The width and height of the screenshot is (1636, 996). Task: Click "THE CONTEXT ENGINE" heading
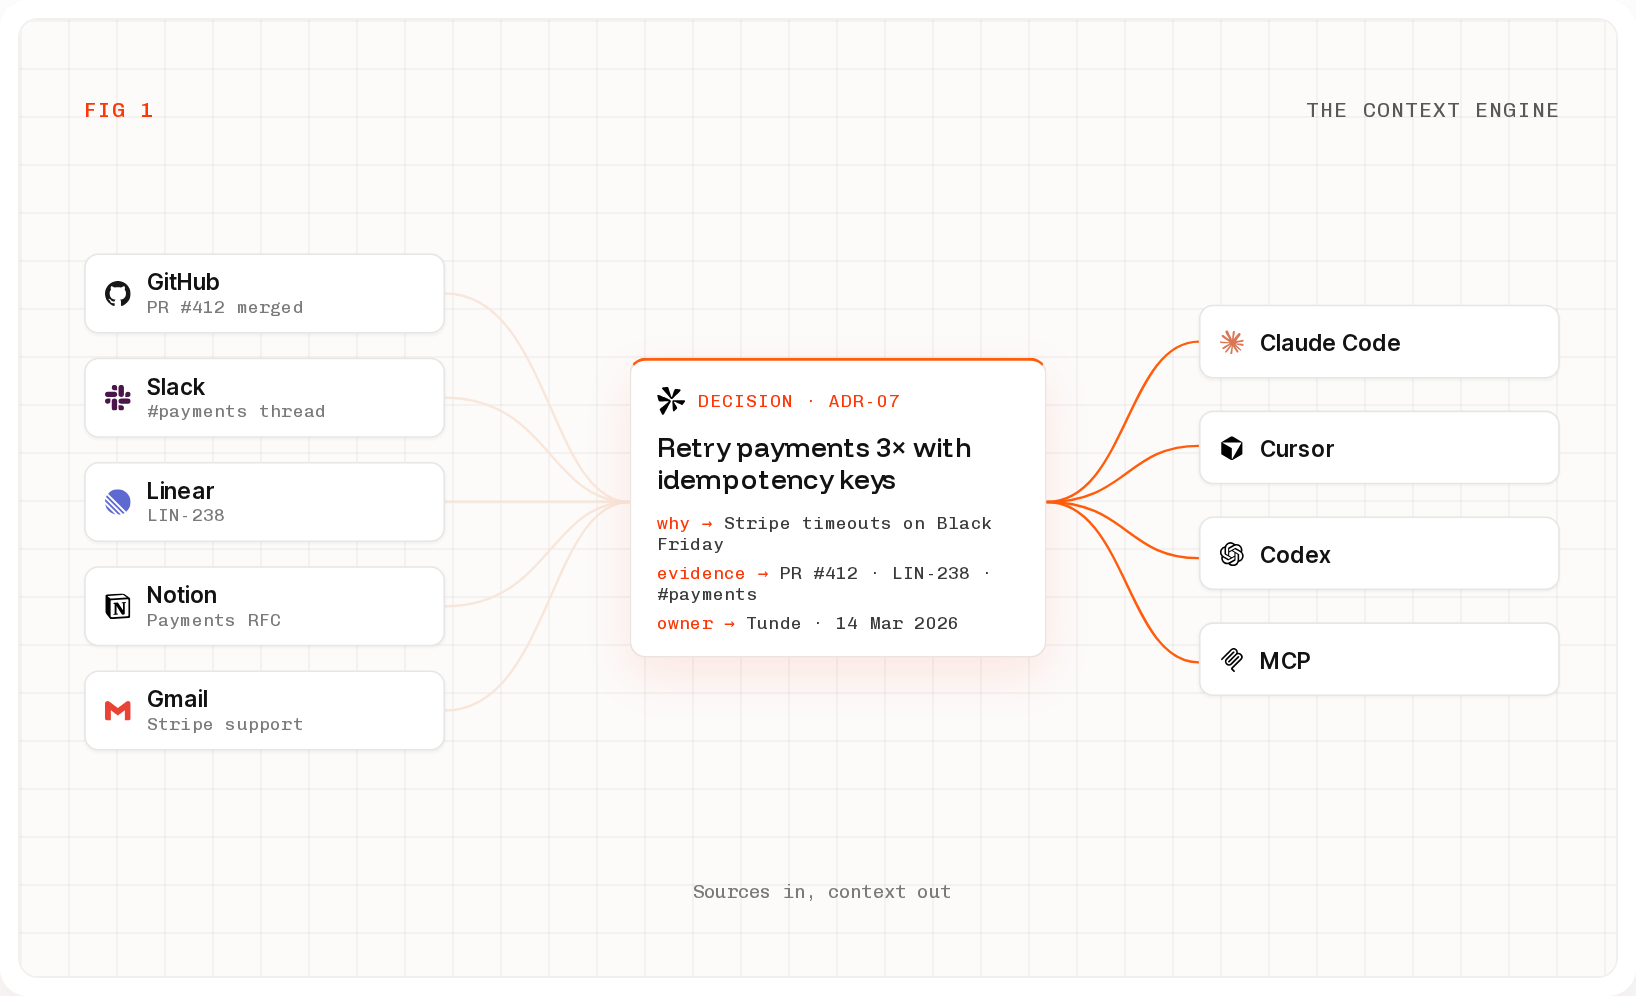coord(1433,111)
